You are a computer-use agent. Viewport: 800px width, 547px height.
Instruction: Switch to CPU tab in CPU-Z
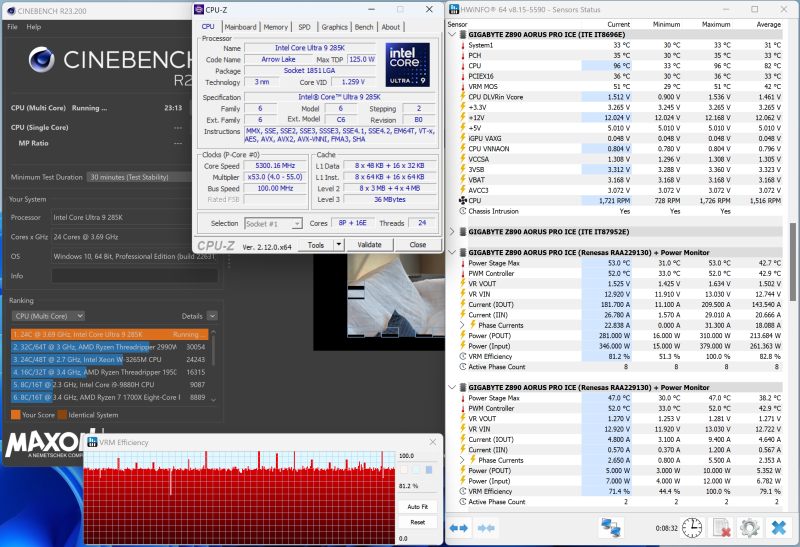click(208, 27)
